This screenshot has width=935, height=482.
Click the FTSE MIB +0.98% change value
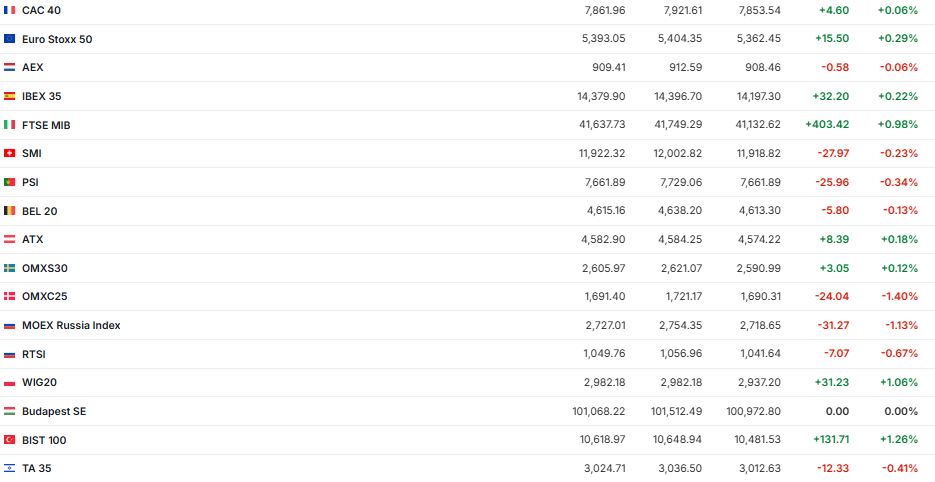click(897, 125)
